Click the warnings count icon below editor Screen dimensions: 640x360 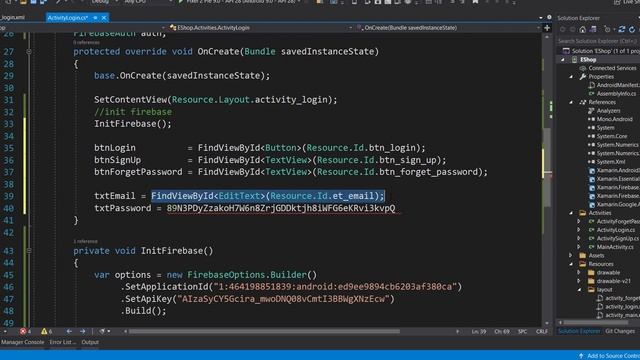44,331
